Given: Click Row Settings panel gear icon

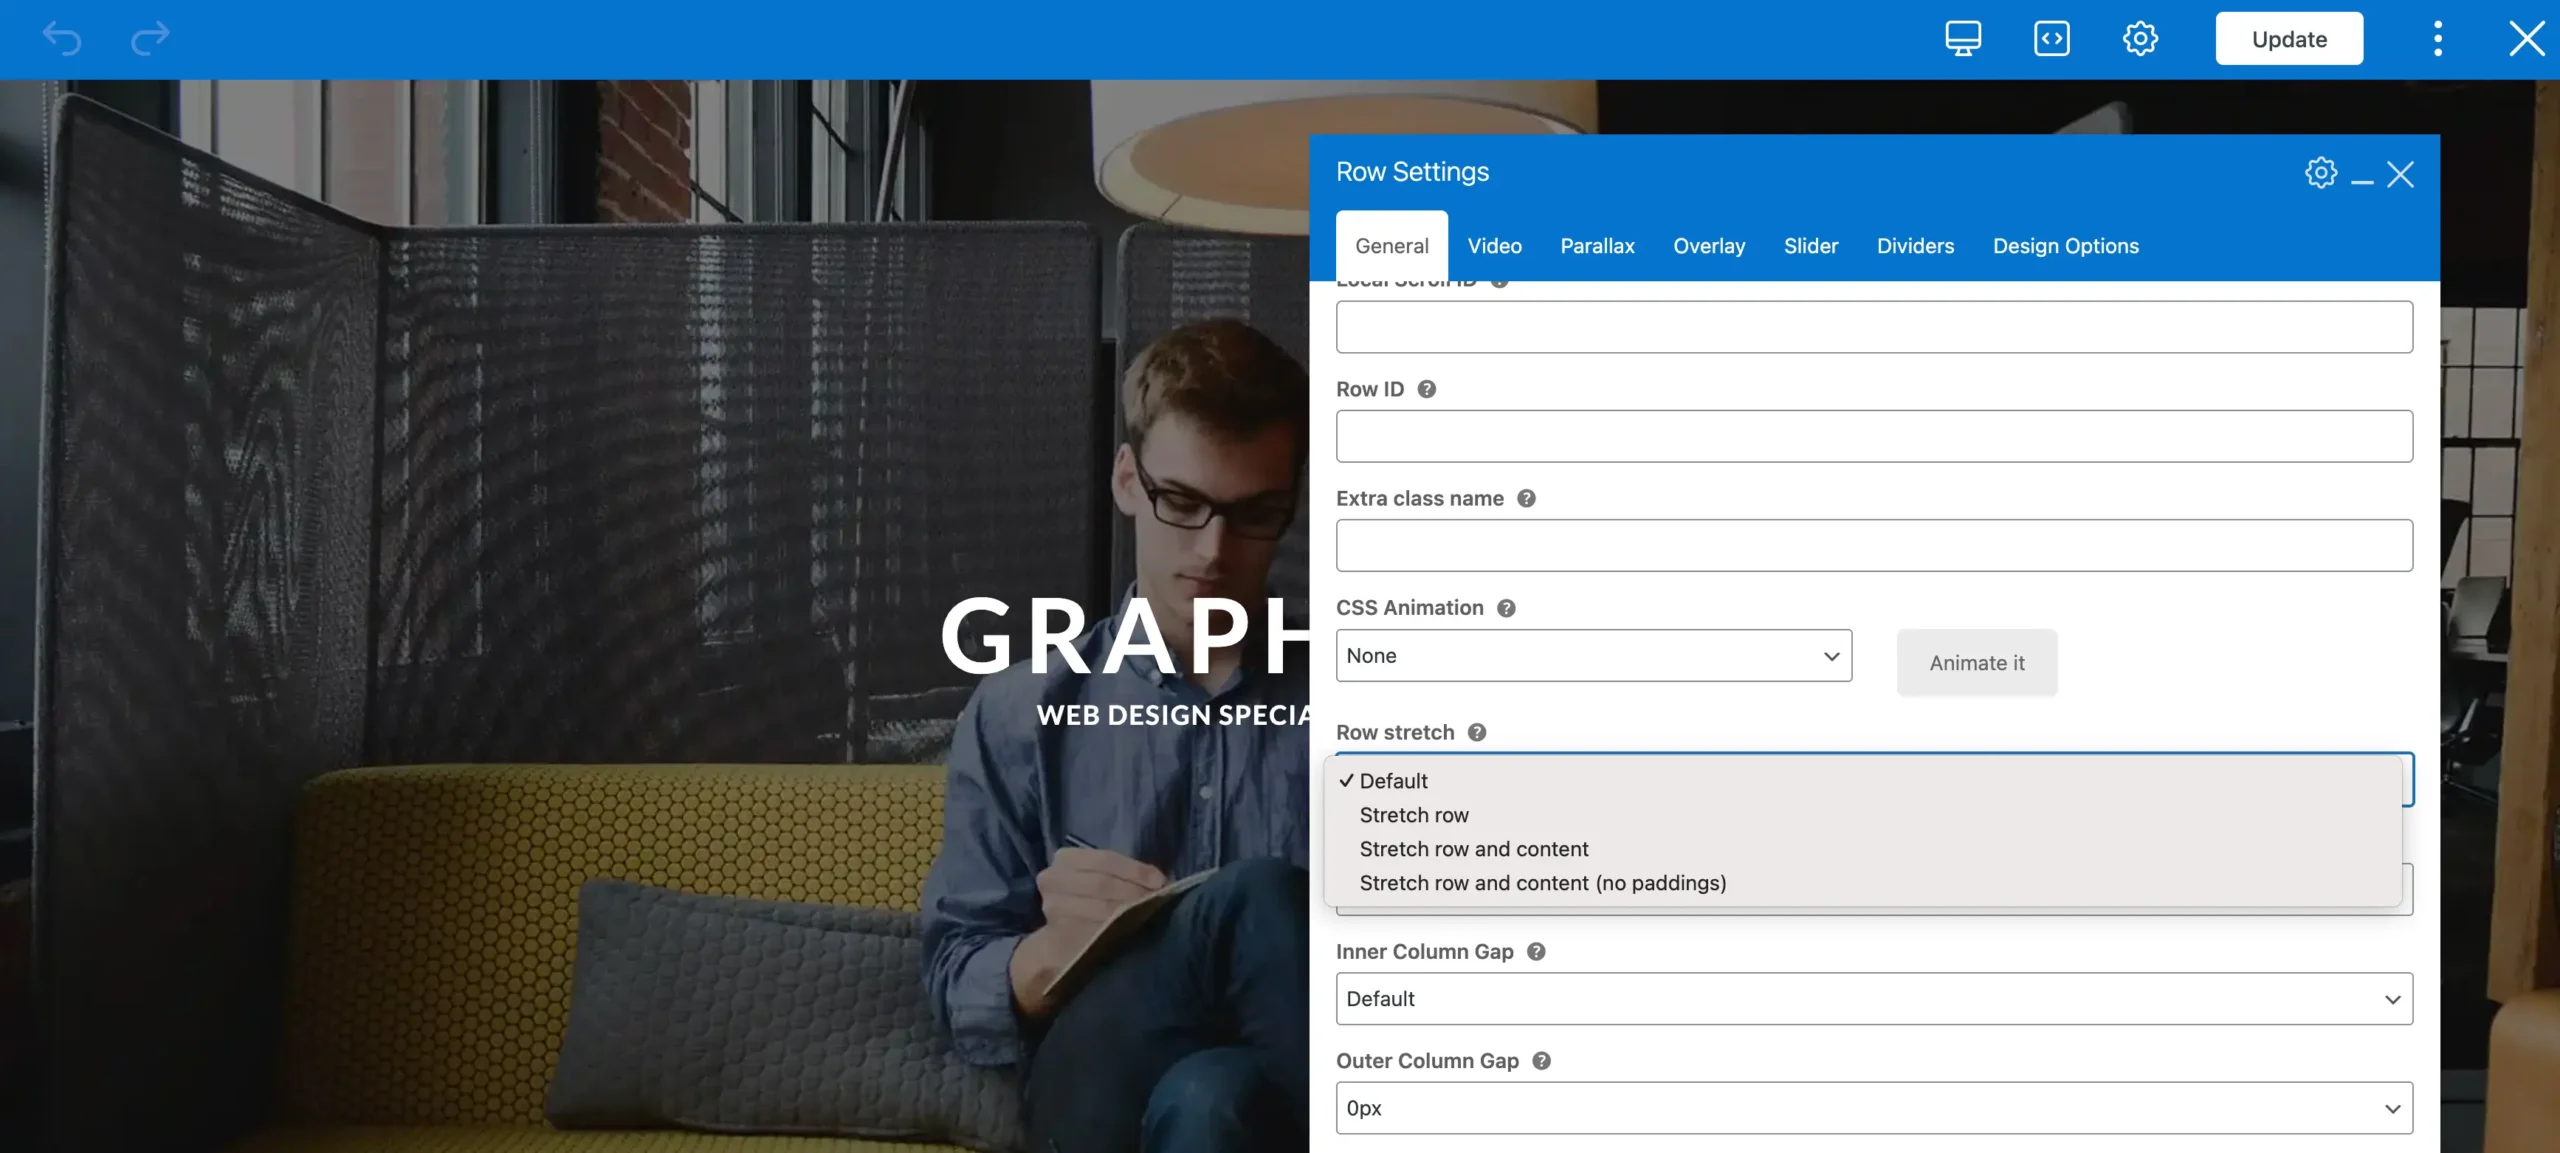Looking at the screenshot, I should pyautogui.click(x=2320, y=173).
